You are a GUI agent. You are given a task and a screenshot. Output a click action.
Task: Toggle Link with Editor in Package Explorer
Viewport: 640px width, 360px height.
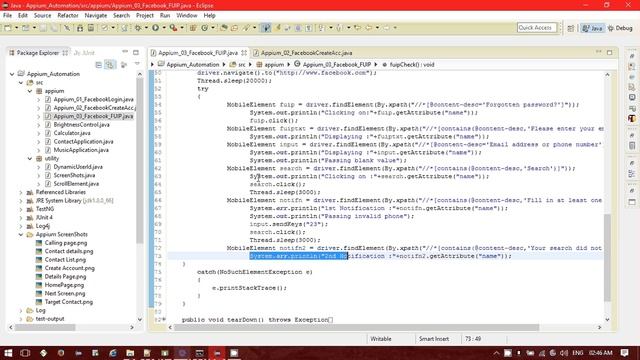point(110,65)
